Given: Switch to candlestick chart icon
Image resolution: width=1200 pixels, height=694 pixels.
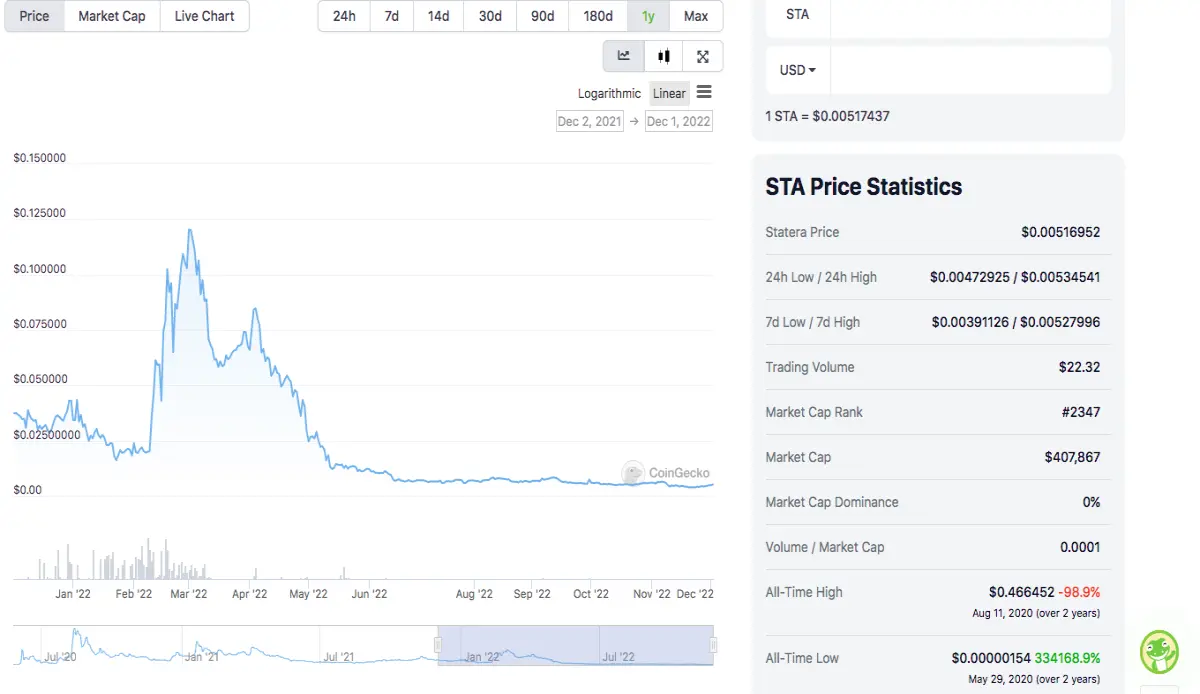Looking at the screenshot, I should (664, 56).
